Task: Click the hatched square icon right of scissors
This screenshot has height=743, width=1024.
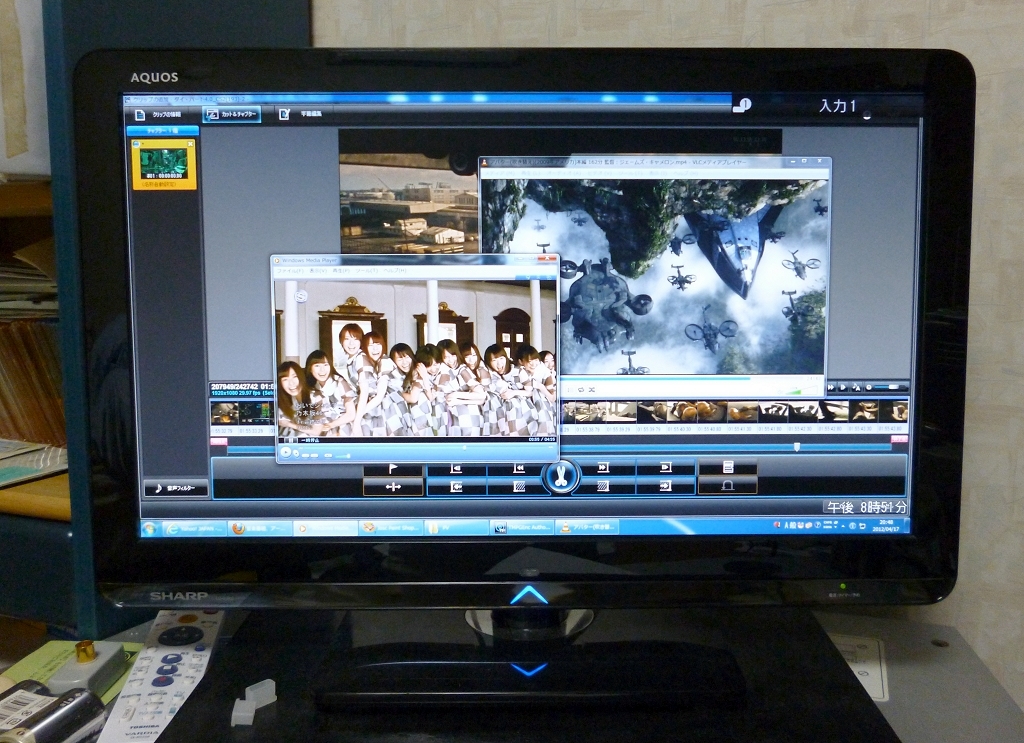Action: tap(603, 486)
